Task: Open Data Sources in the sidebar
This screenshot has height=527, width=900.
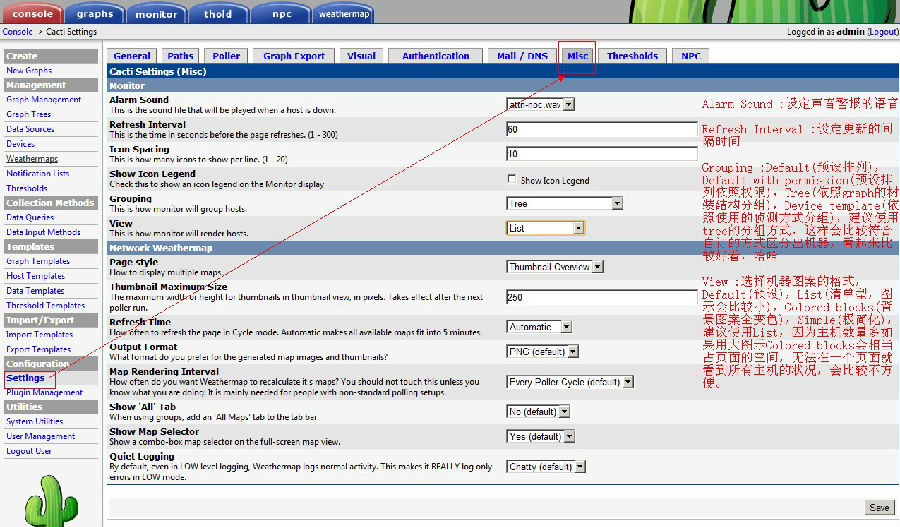Action: 30,129
